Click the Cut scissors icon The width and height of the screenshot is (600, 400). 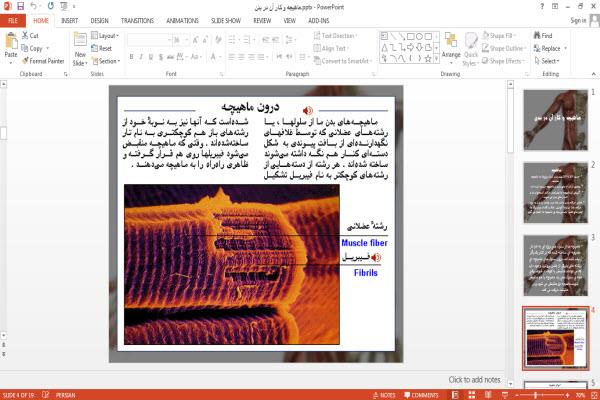(25, 36)
